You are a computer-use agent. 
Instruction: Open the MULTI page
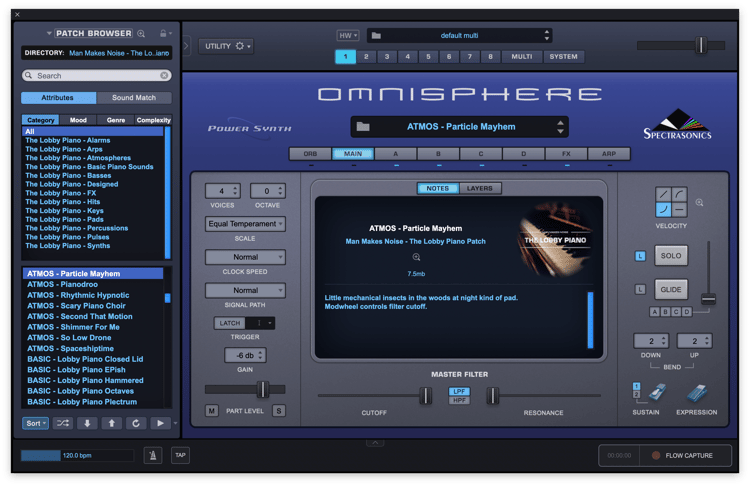pyautogui.click(x=521, y=56)
